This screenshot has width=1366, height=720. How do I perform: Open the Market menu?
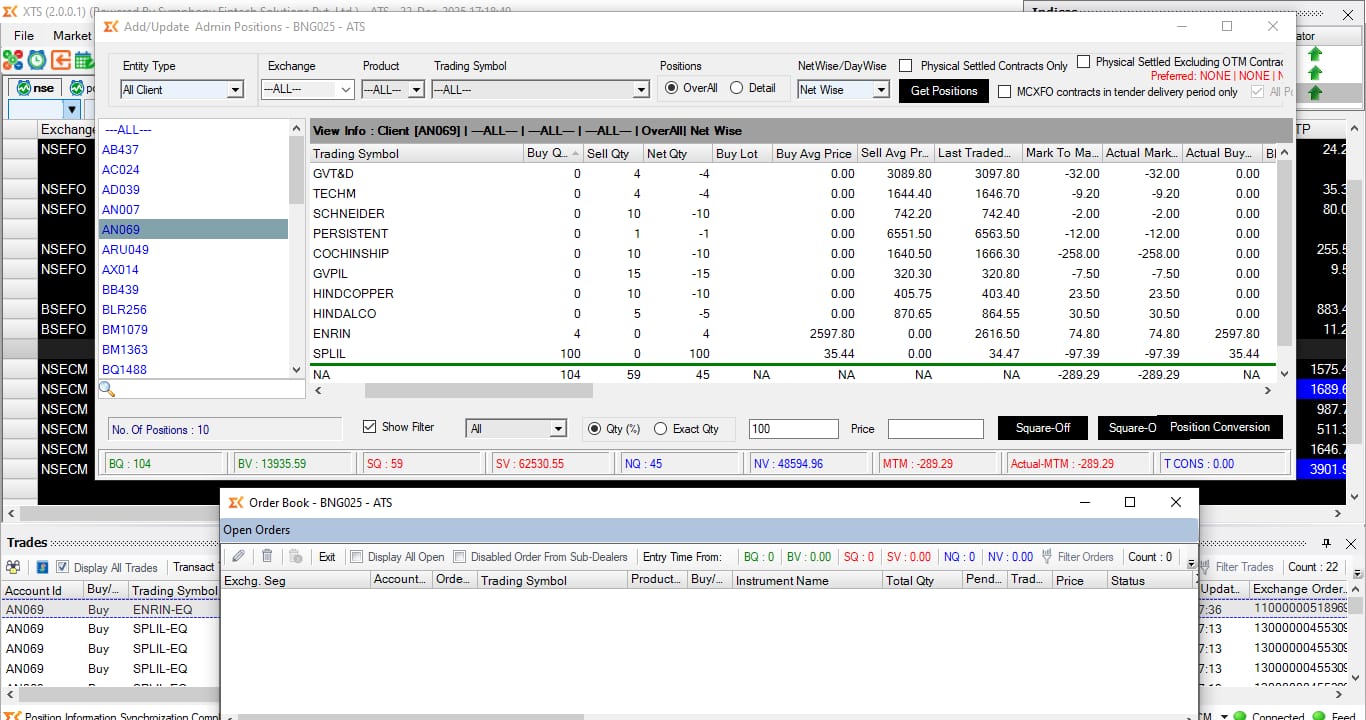click(x=71, y=35)
